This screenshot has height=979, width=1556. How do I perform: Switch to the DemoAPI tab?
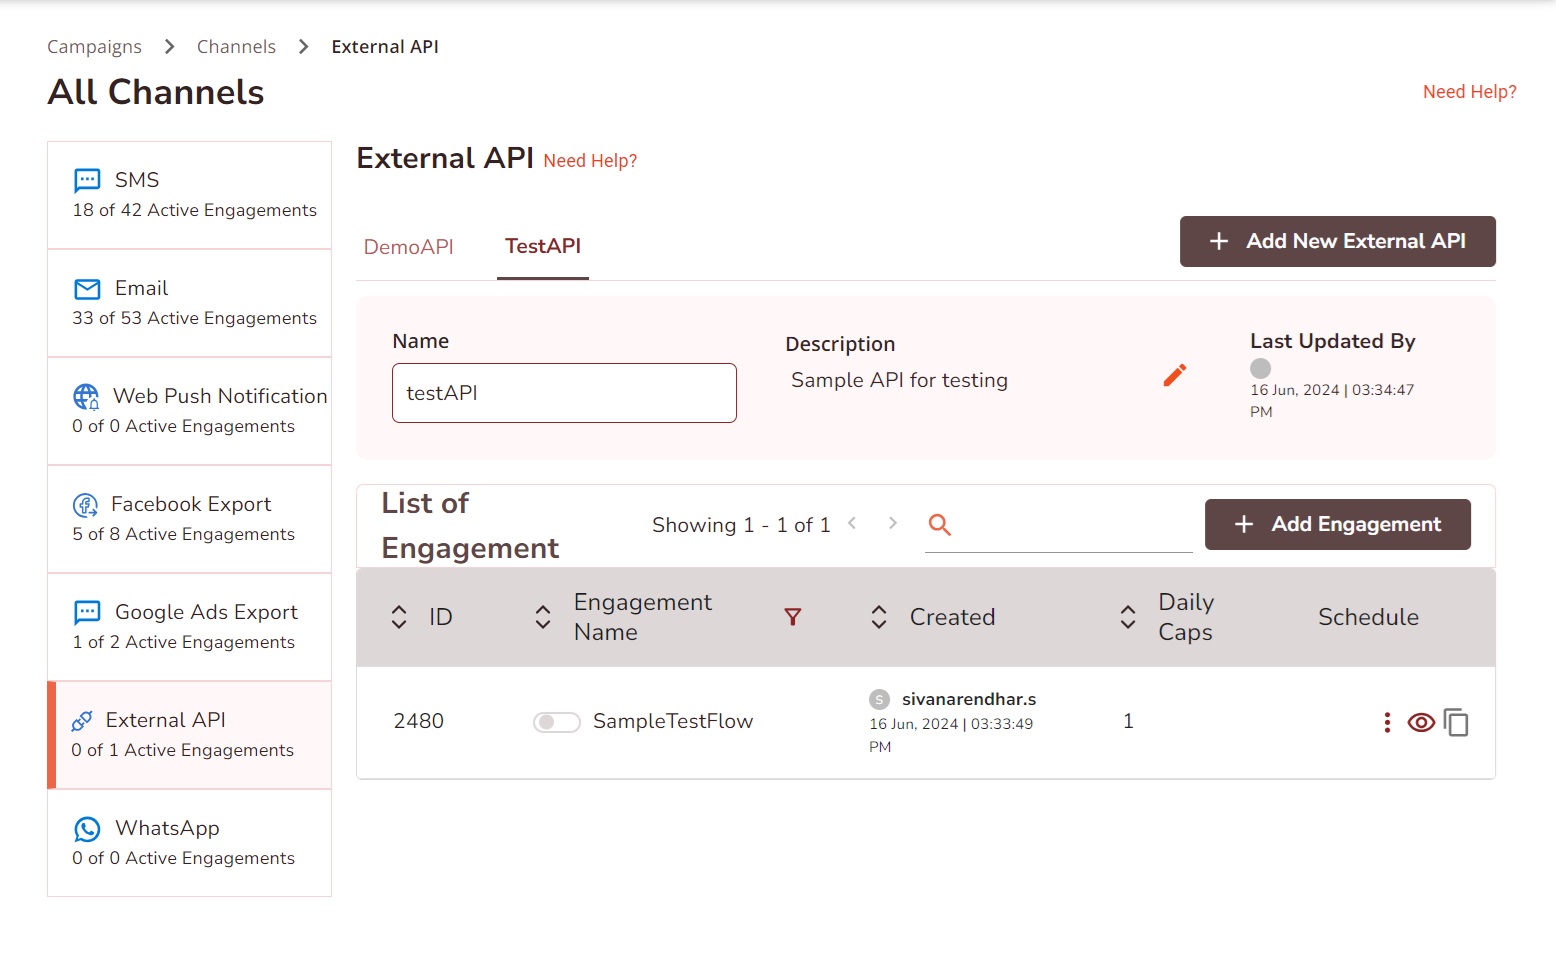coord(408,247)
